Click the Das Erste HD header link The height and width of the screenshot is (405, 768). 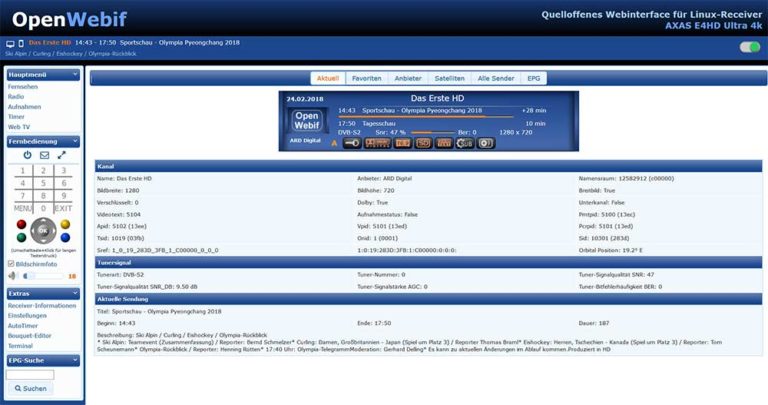pyautogui.click(x=50, y=43)
